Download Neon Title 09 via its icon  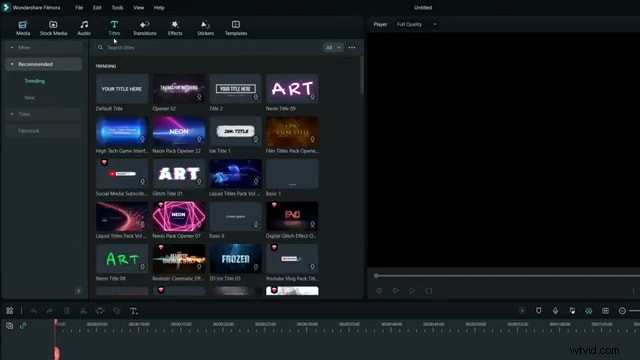click(x=313, y=97)
